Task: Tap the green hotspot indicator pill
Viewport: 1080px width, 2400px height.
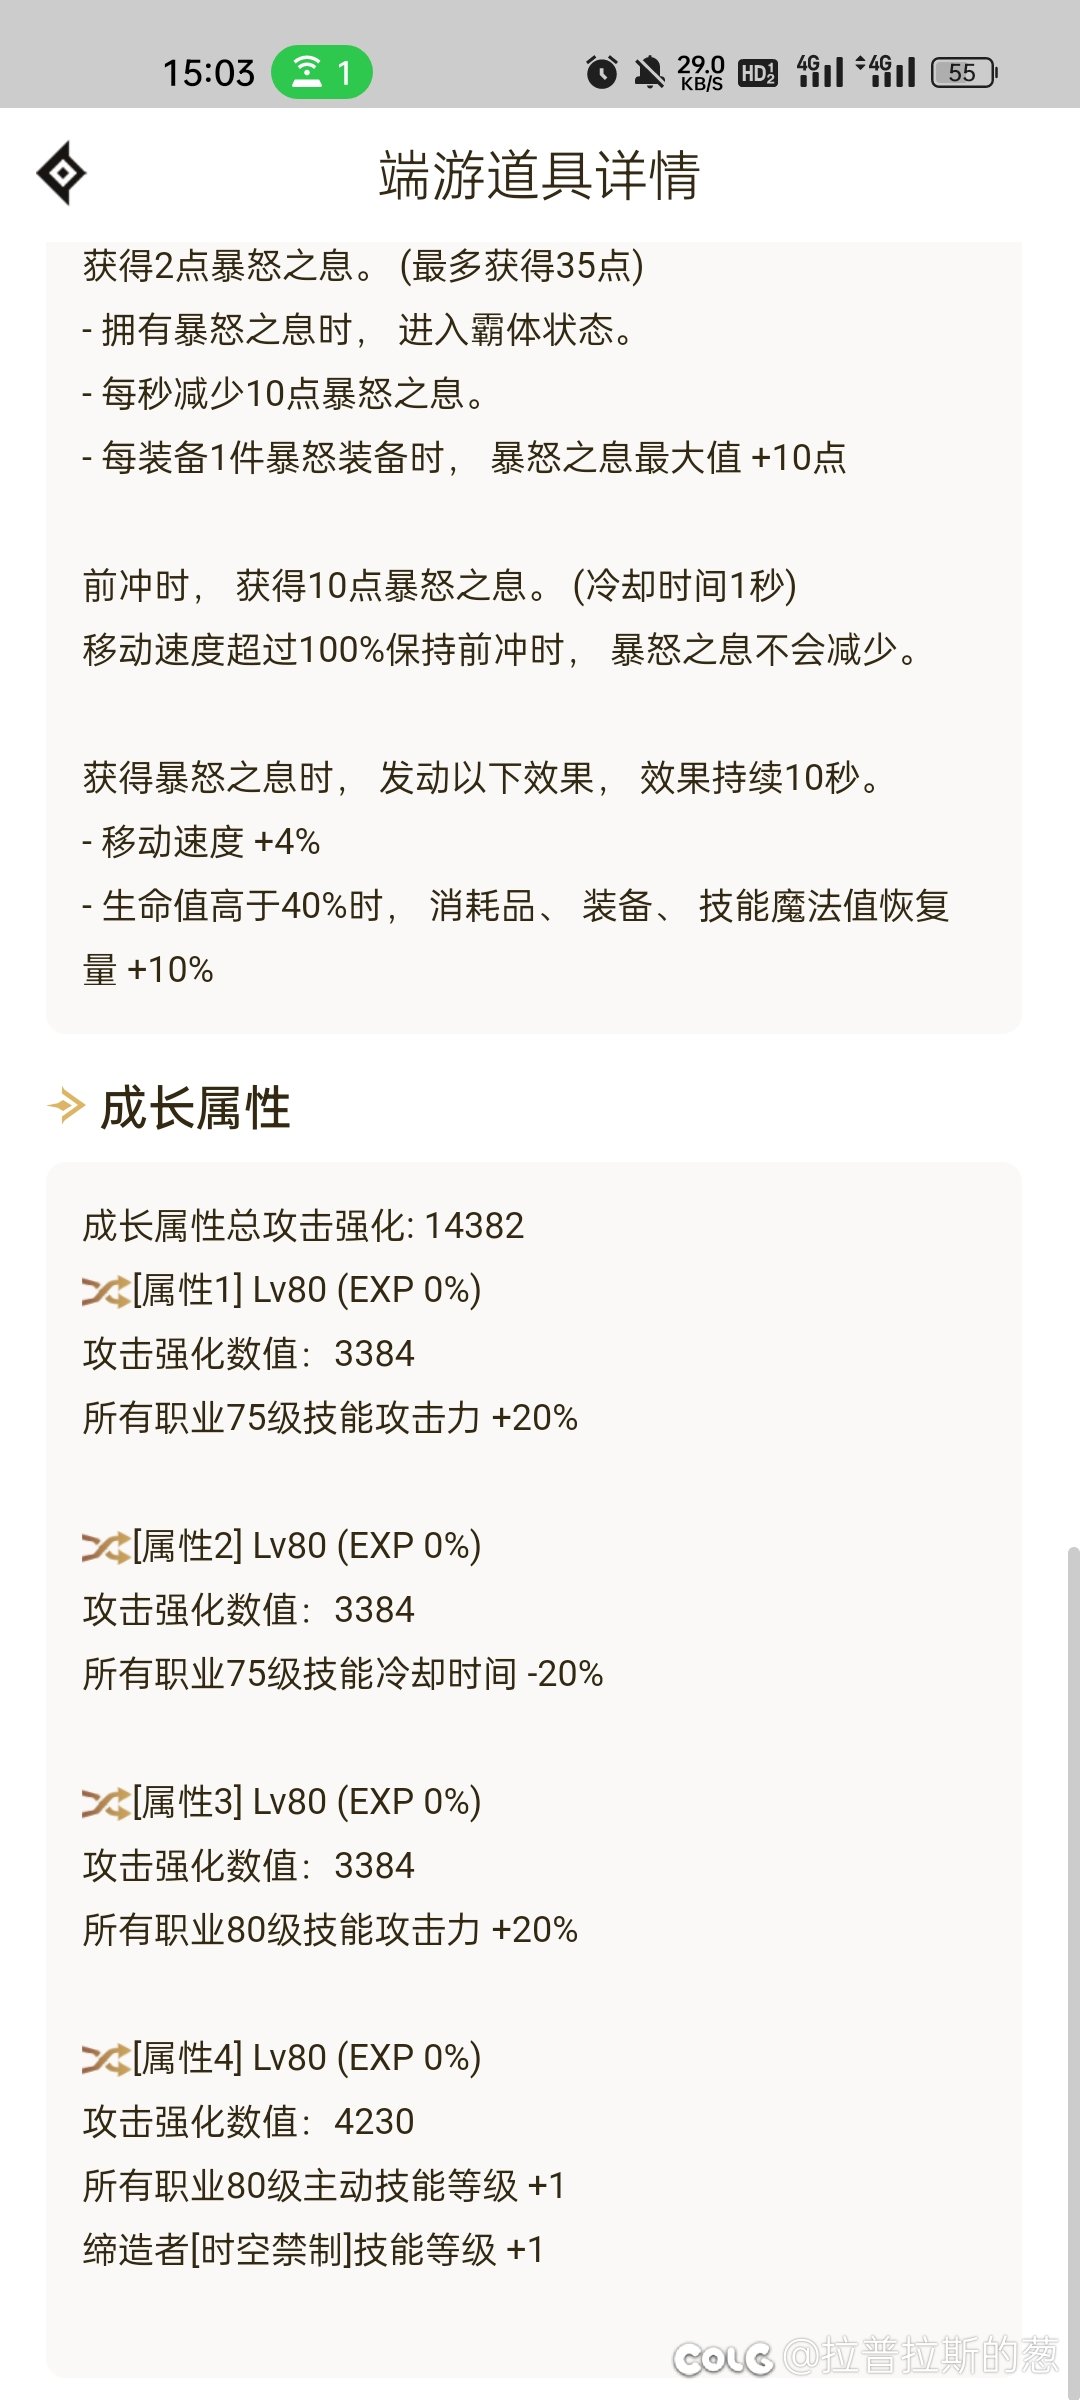Action: click(322, 72)
